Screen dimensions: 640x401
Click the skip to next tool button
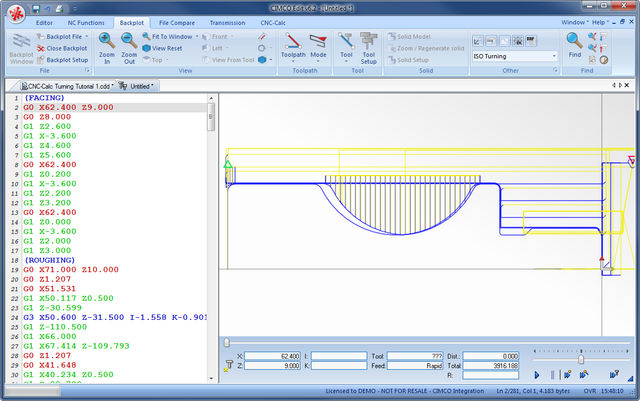pyautogui.click(x=584, y=374)
